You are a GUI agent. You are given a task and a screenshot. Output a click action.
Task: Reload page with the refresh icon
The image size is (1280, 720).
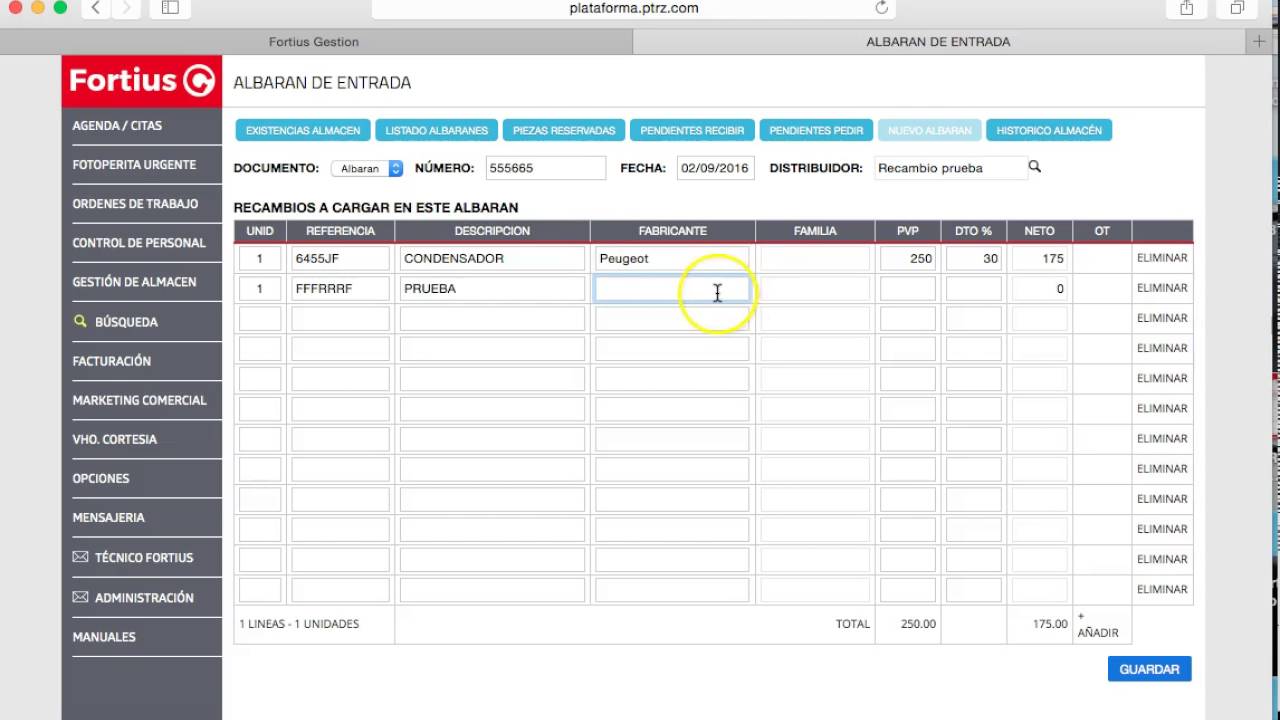(x=881, y=8)
